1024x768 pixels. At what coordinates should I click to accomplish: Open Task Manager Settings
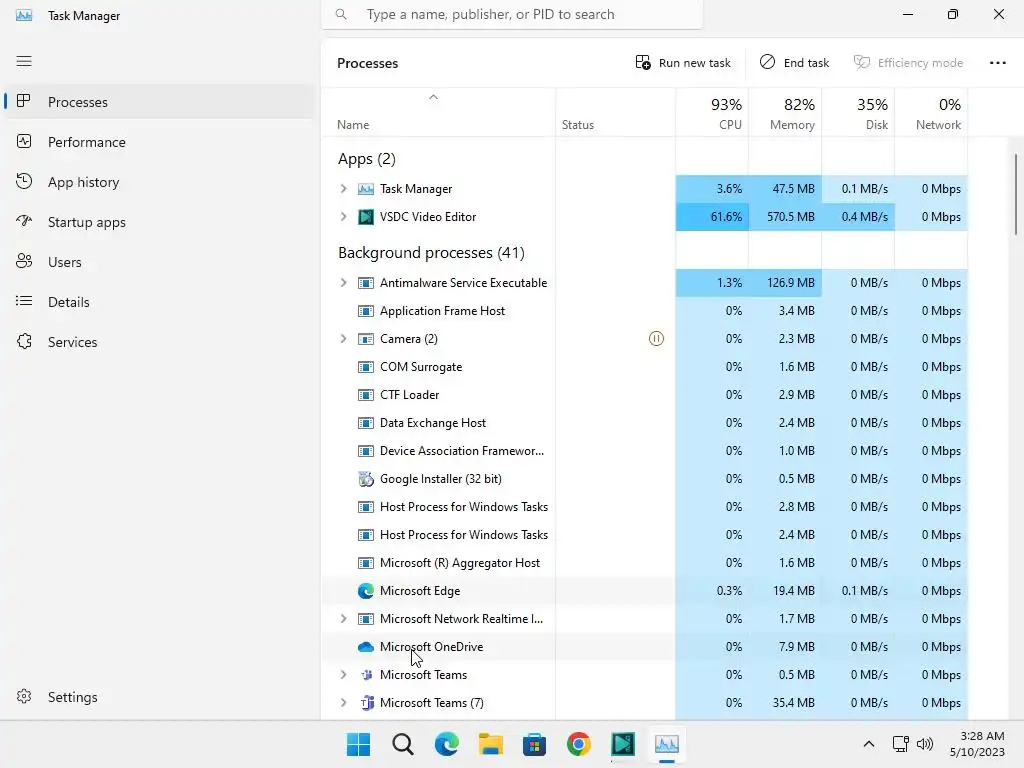(160, 697)
